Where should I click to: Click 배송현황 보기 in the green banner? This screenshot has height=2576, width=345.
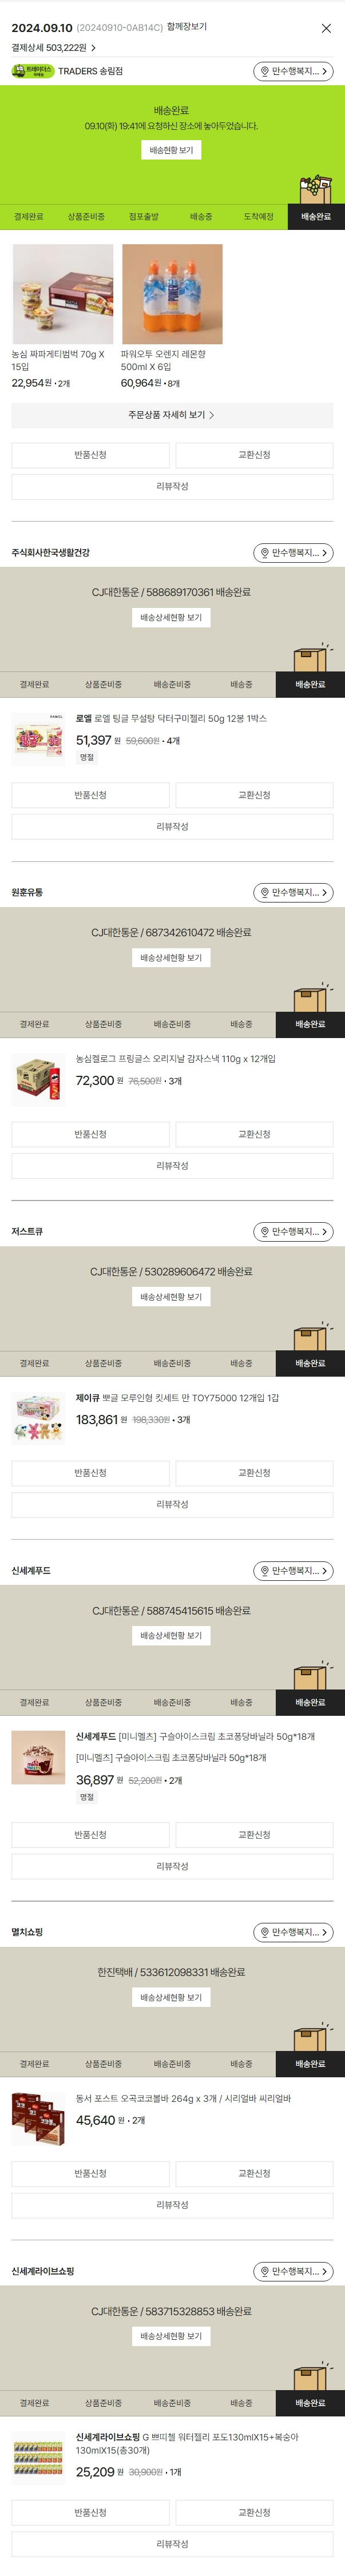point(171,150)
